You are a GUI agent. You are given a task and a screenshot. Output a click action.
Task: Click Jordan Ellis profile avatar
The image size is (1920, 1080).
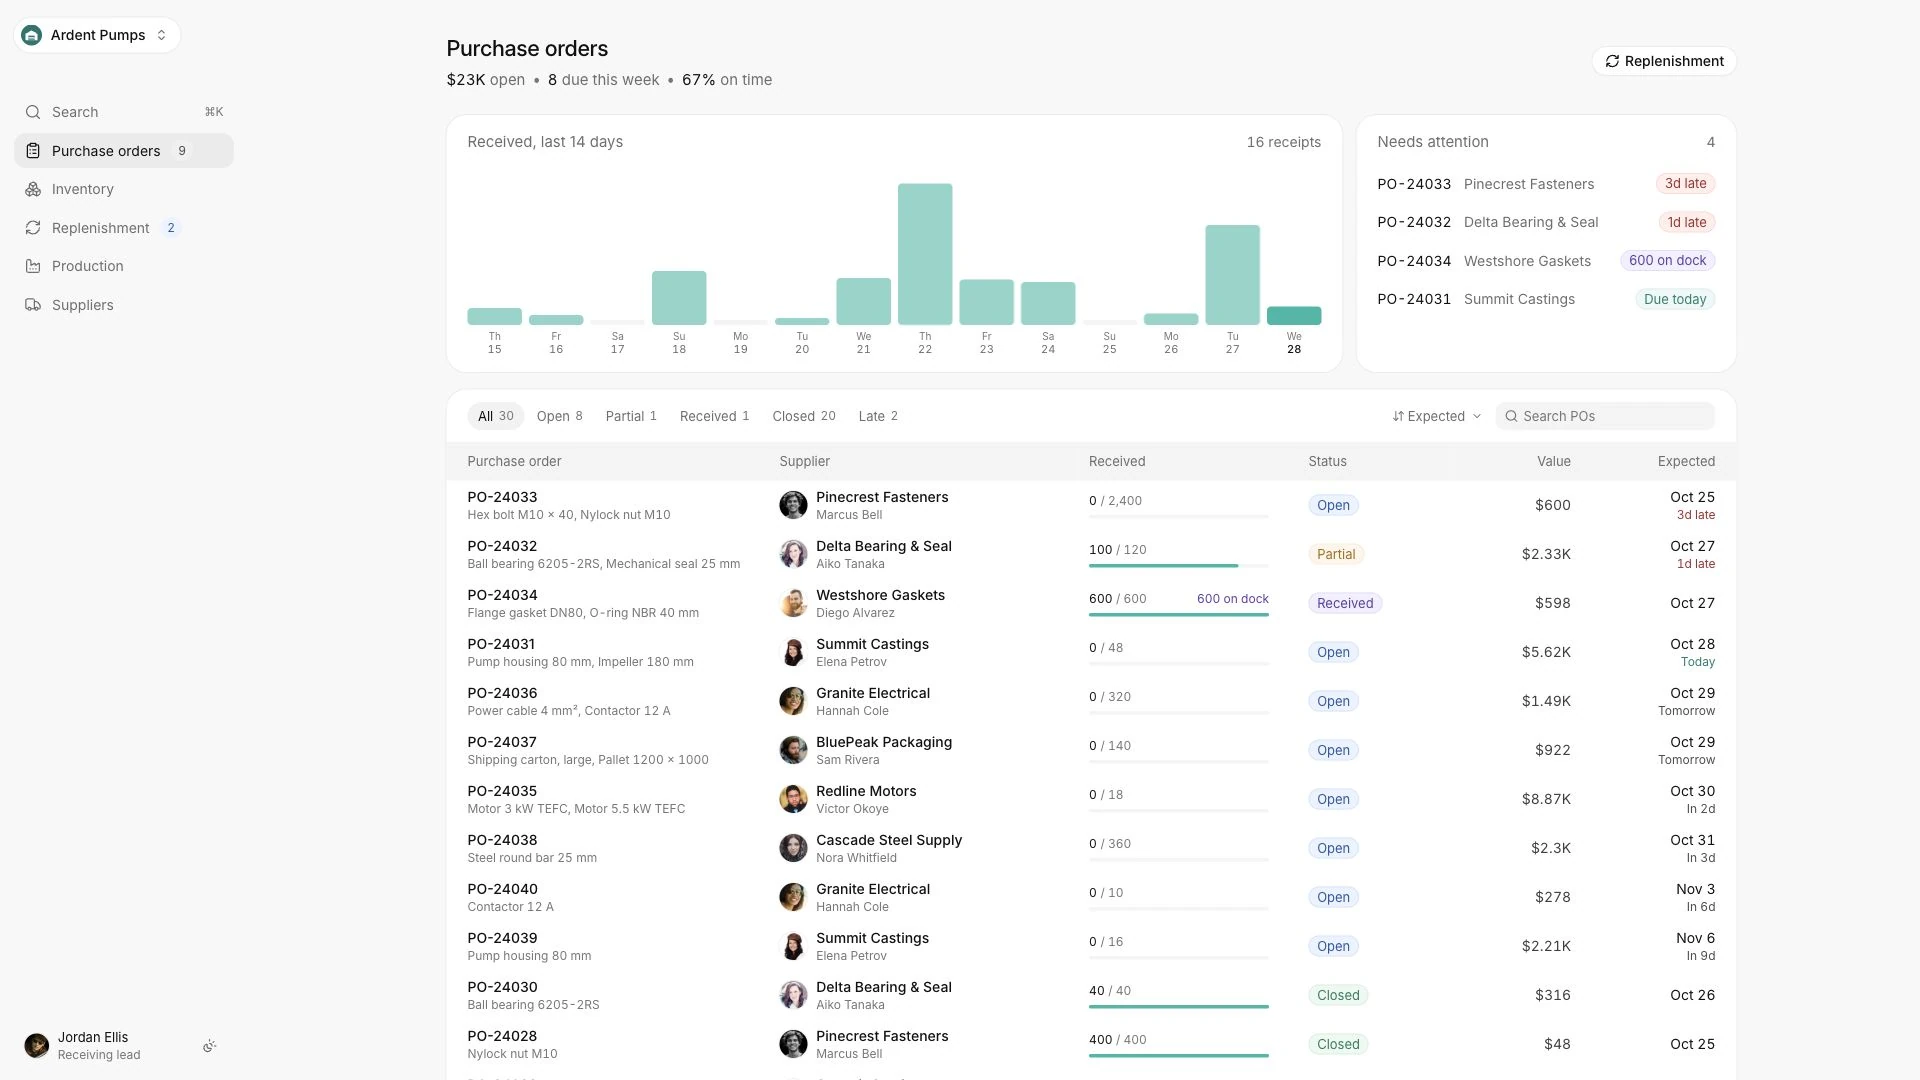pyautogui.click(x=37, y=1046)
